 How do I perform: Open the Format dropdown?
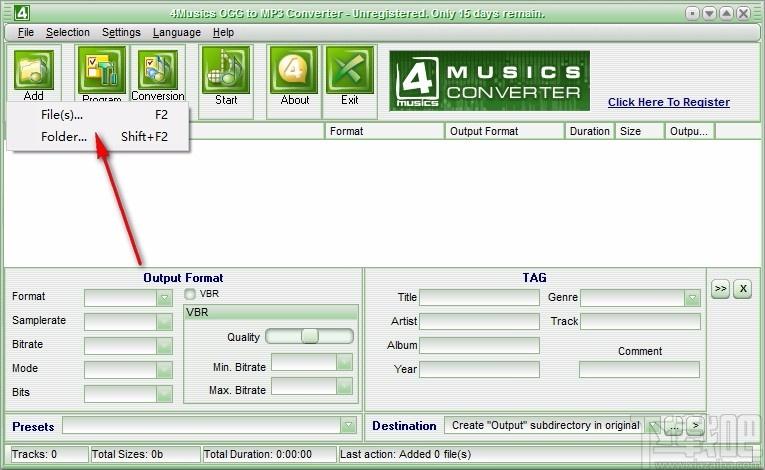[165, 298]
